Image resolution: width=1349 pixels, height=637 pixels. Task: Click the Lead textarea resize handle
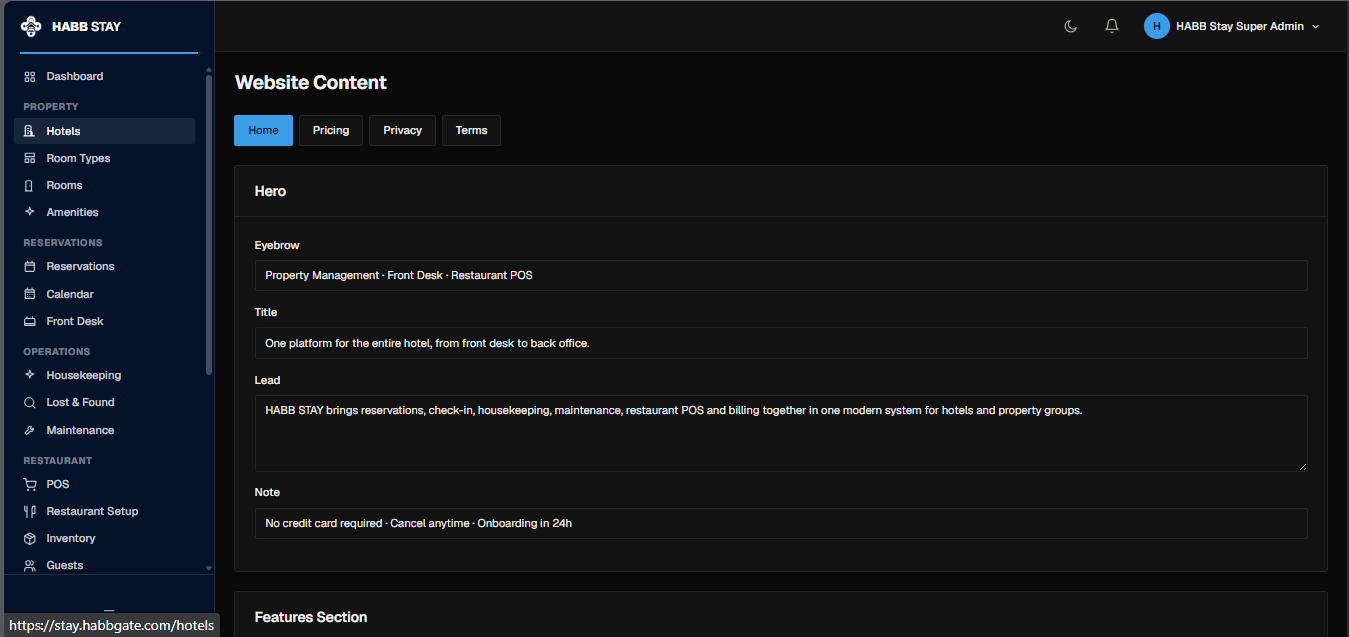1302,466
